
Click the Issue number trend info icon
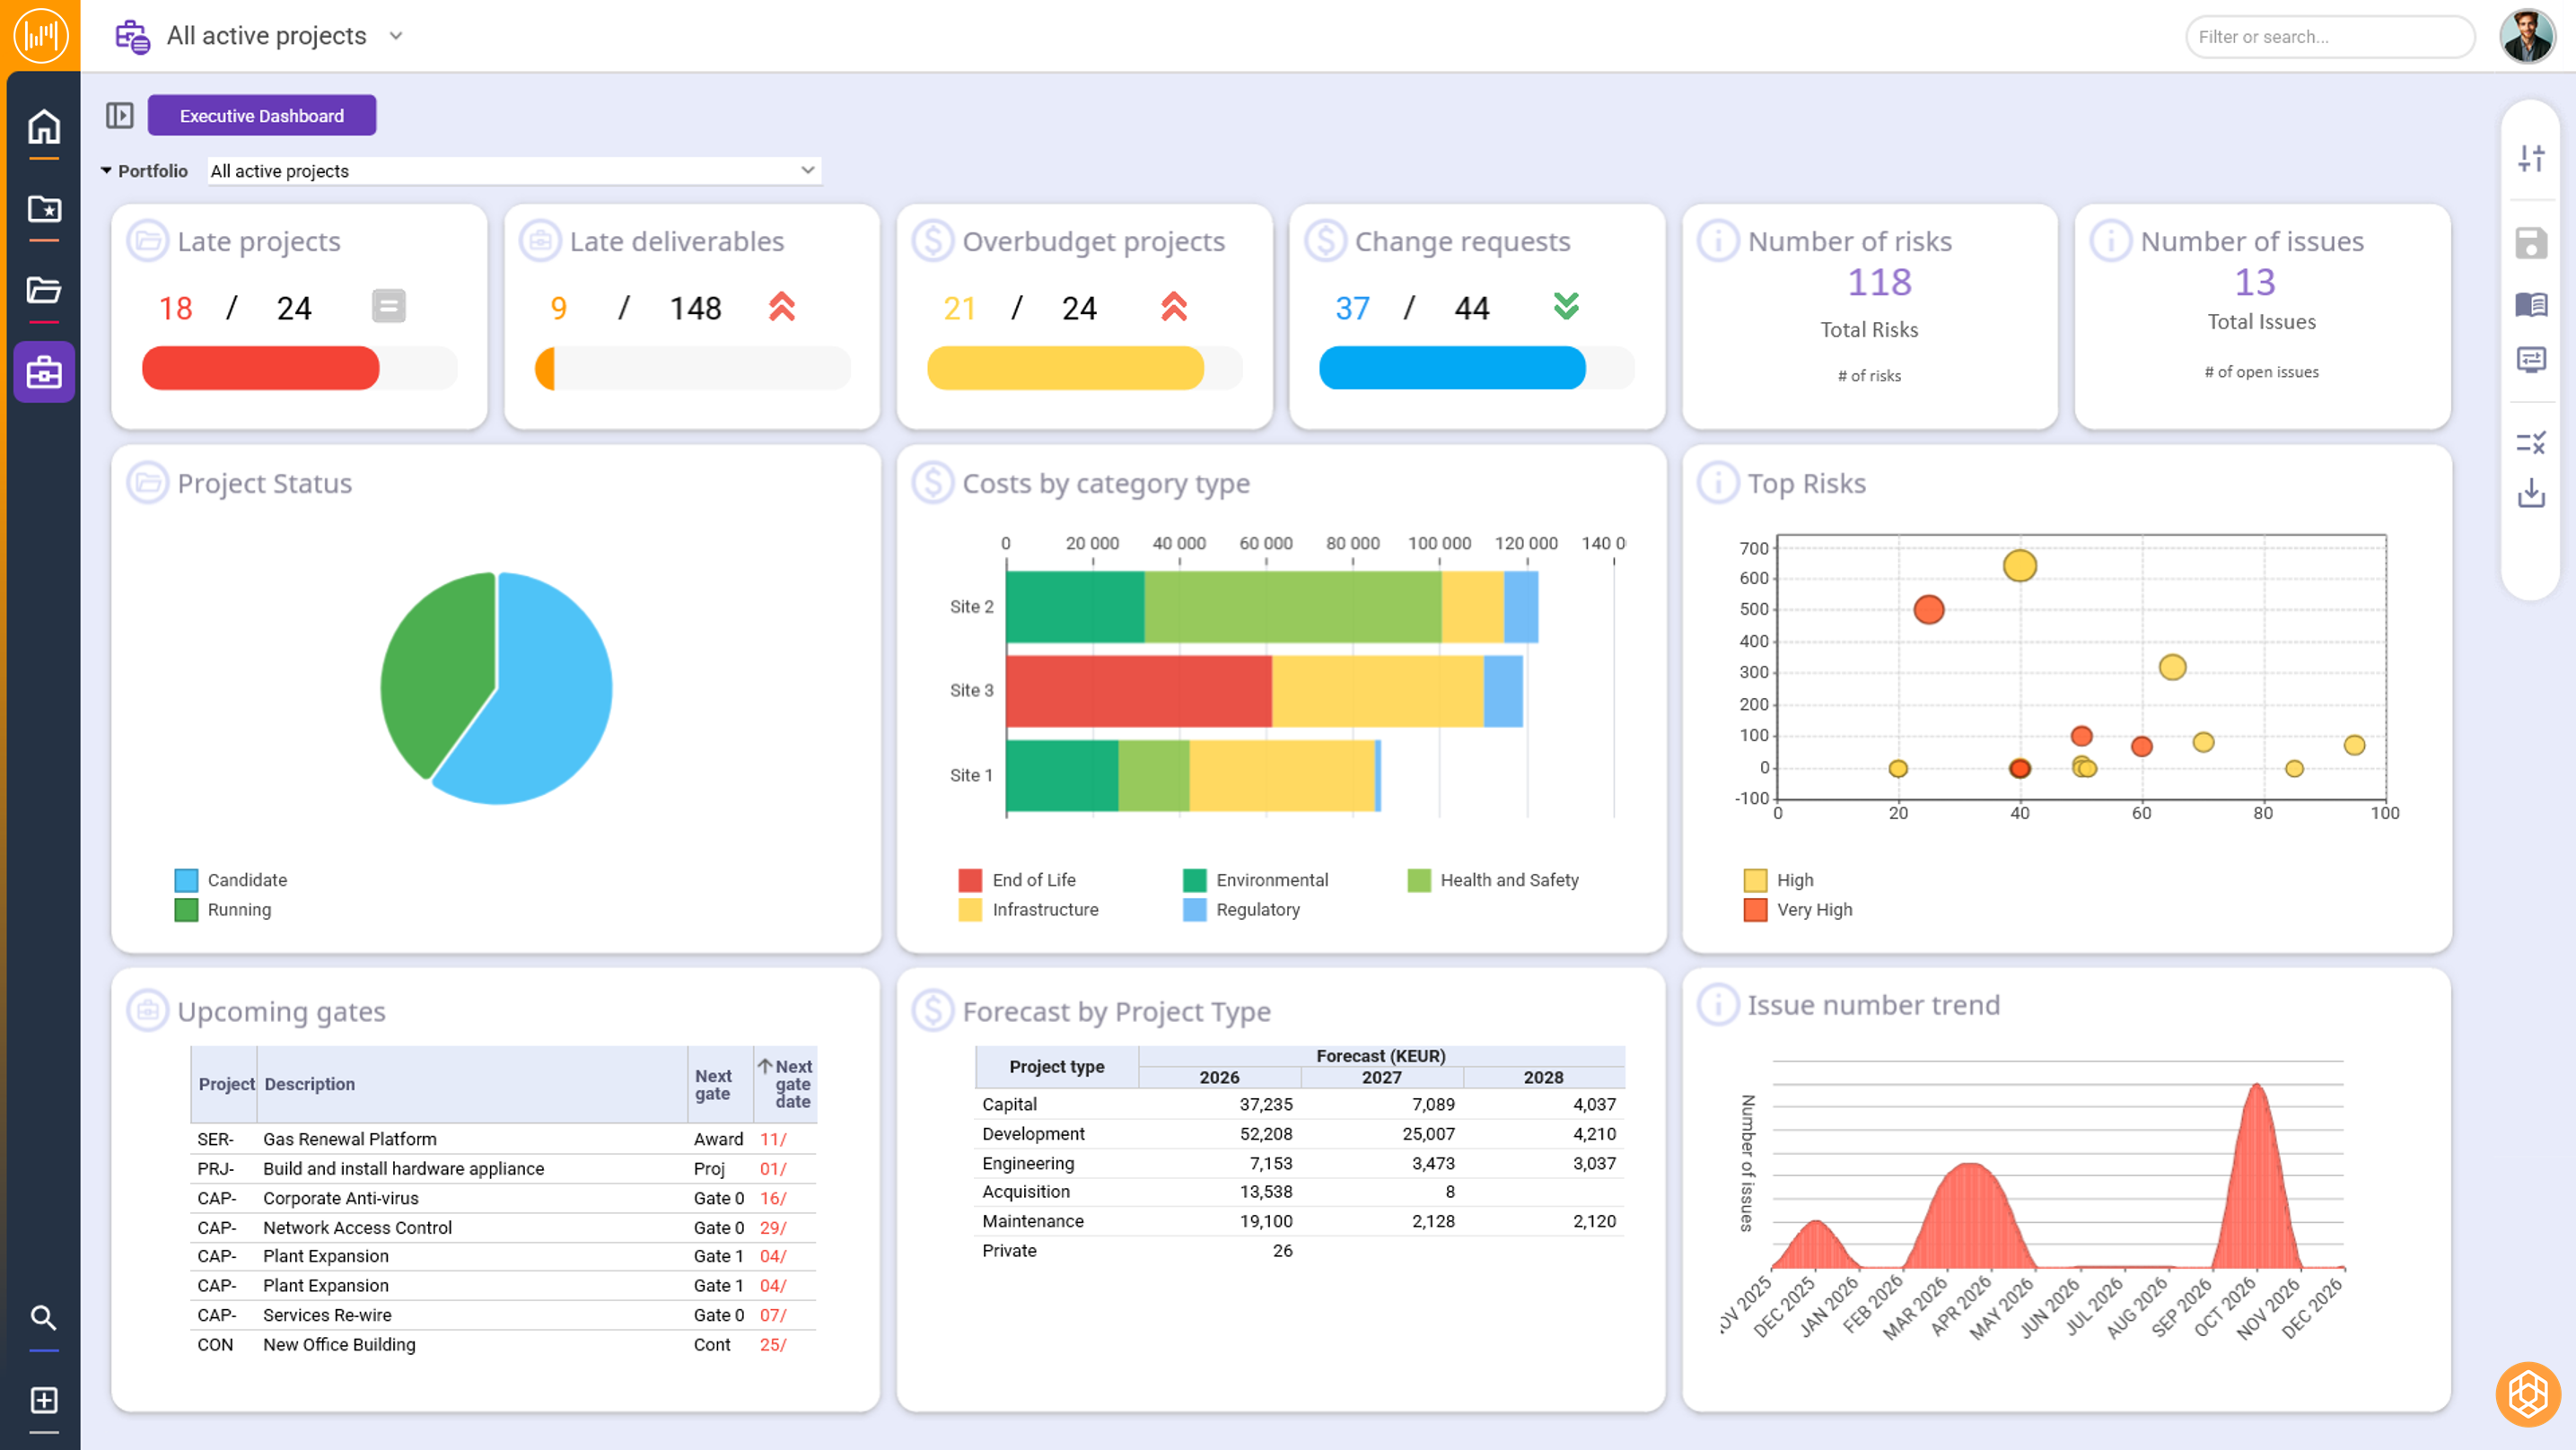[1718, 1004]
